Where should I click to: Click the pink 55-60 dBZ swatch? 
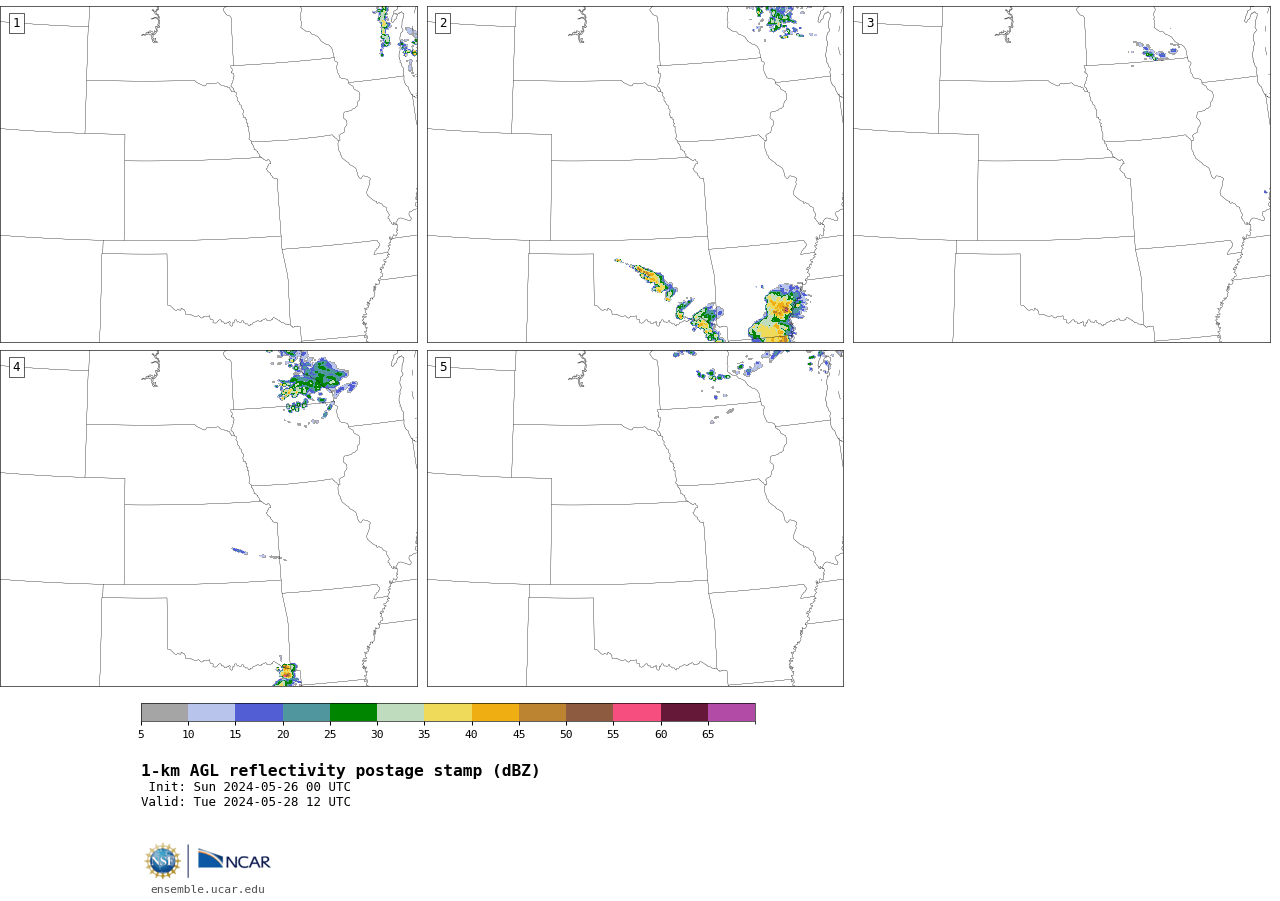637,713
